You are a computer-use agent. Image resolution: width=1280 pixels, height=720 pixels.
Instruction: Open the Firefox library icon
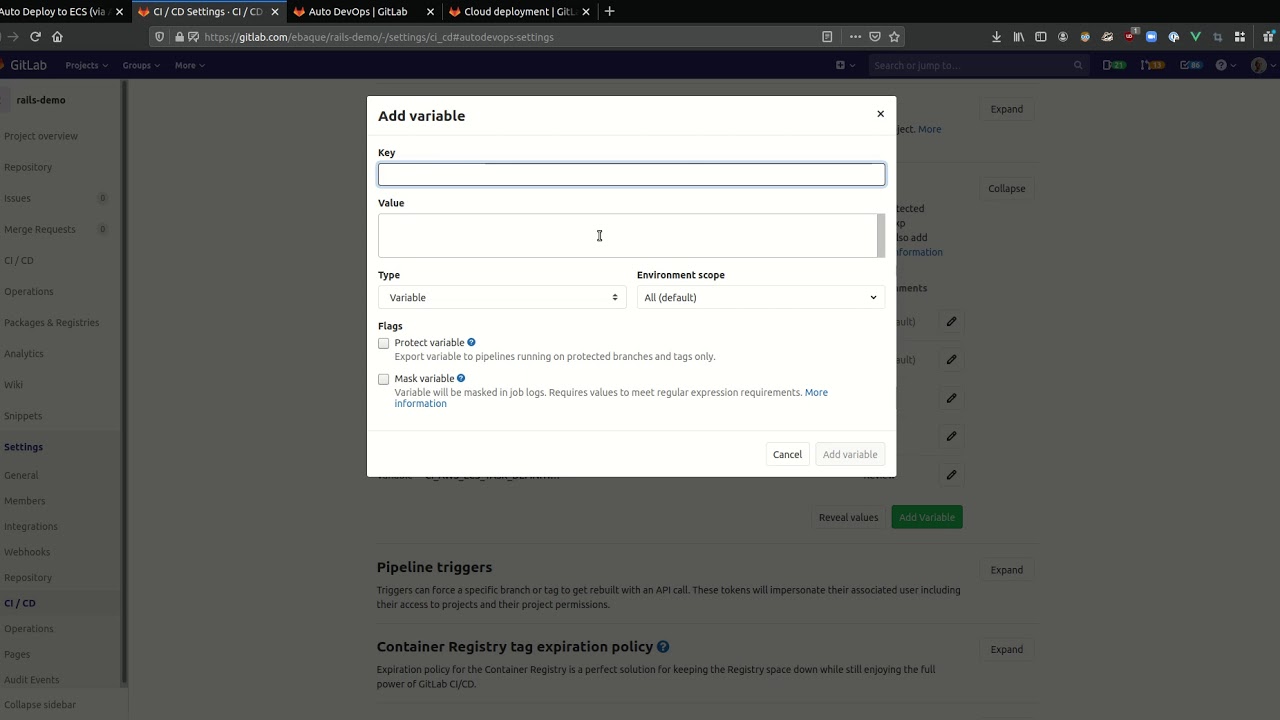pos(1019,37)
